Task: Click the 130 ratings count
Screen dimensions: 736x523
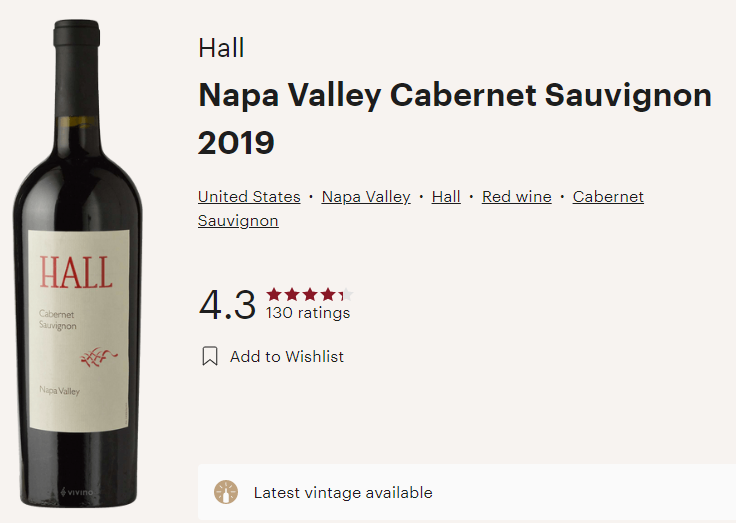Action: (308, 313)
